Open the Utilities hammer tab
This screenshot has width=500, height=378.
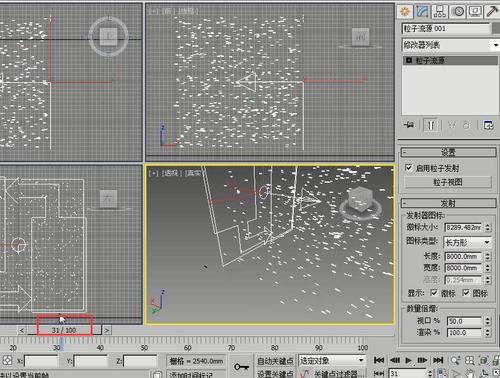click(x=492, y=12)
